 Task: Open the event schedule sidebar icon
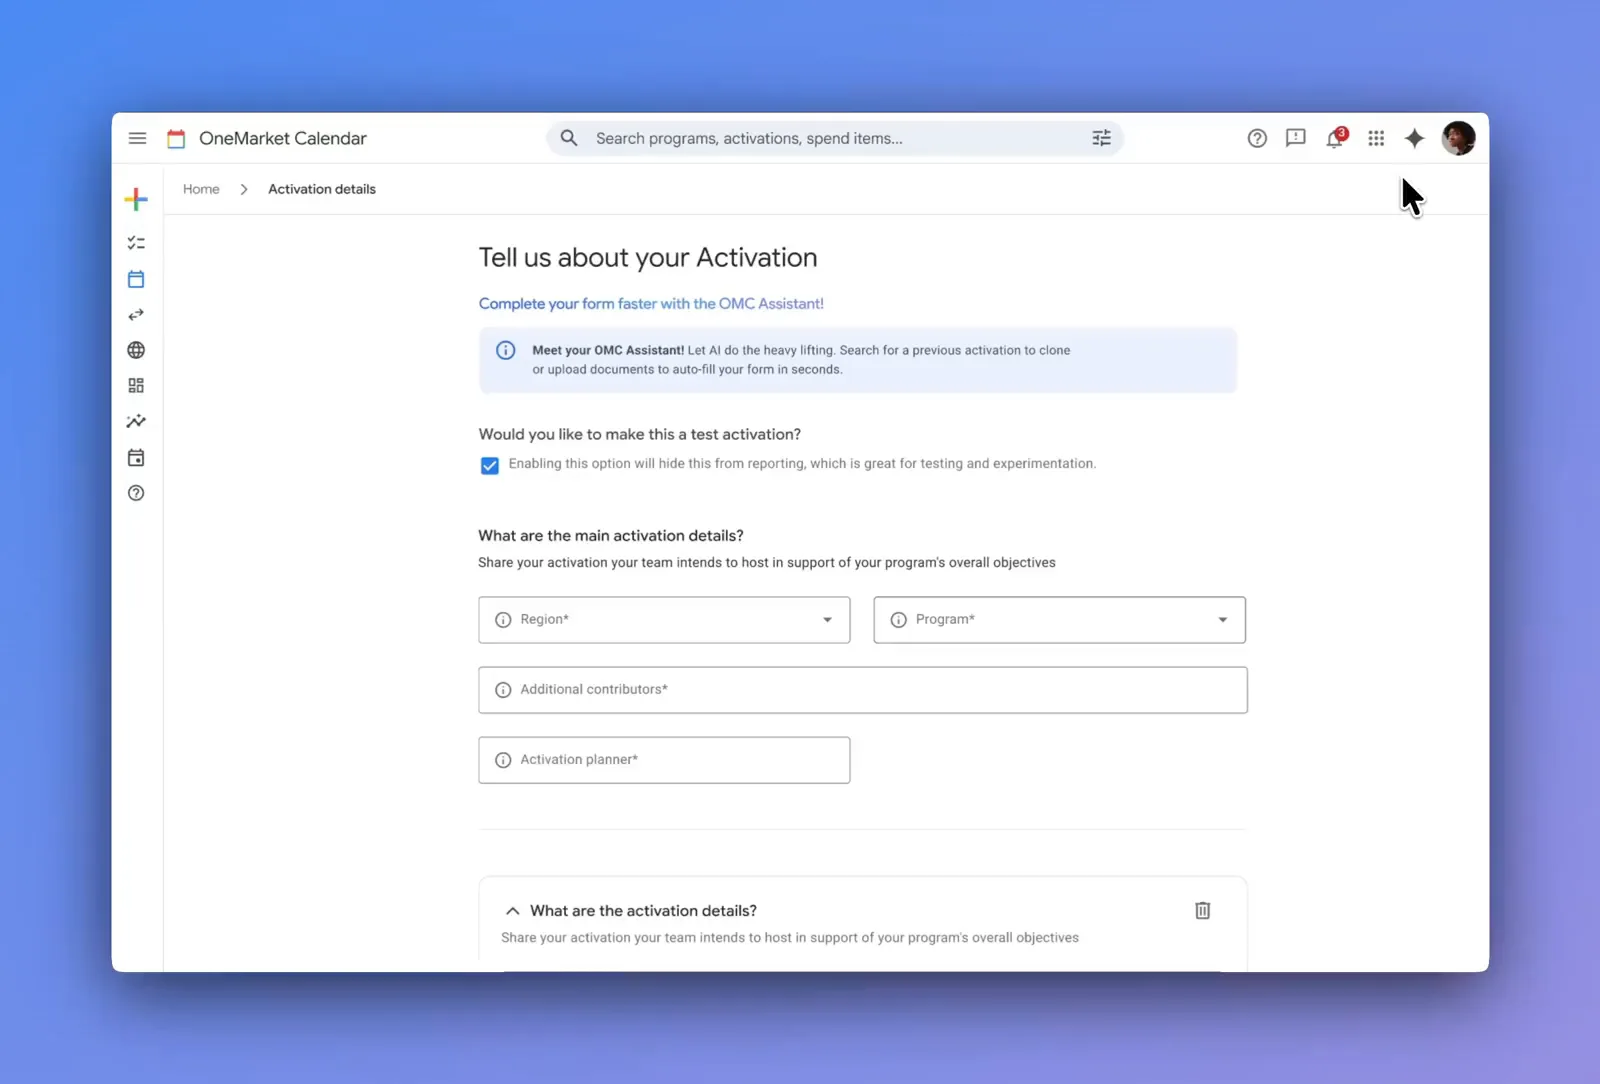tap(136, 457)
